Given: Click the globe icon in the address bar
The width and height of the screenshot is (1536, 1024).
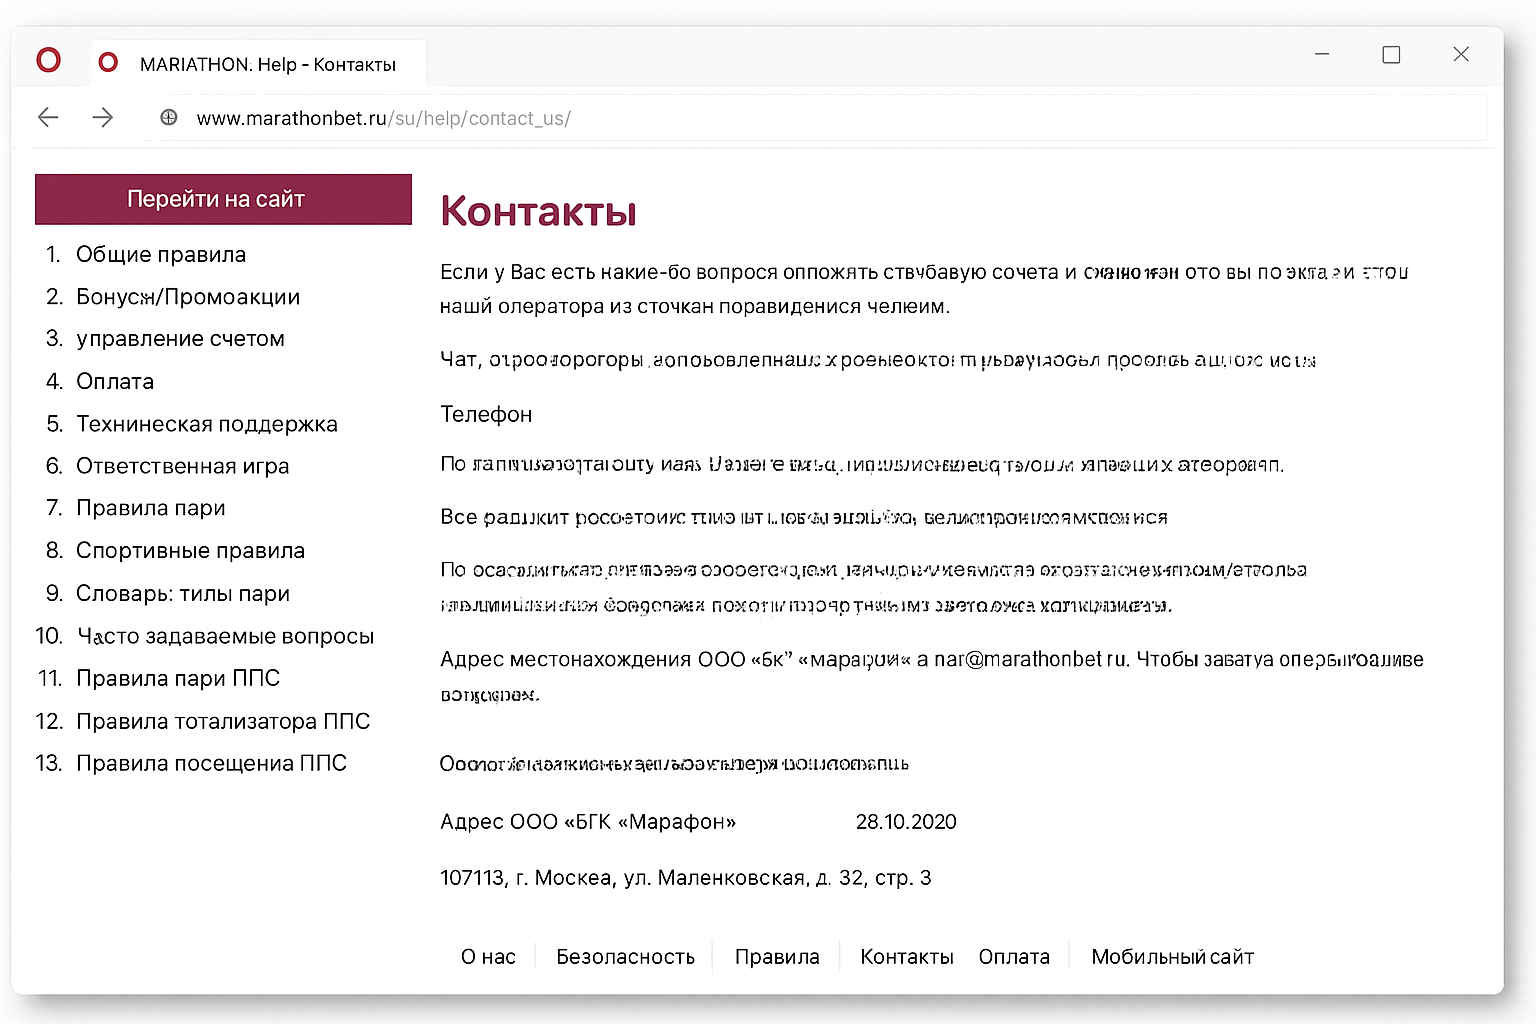Looking at the screenshot, I should click(x=168, y=117).
